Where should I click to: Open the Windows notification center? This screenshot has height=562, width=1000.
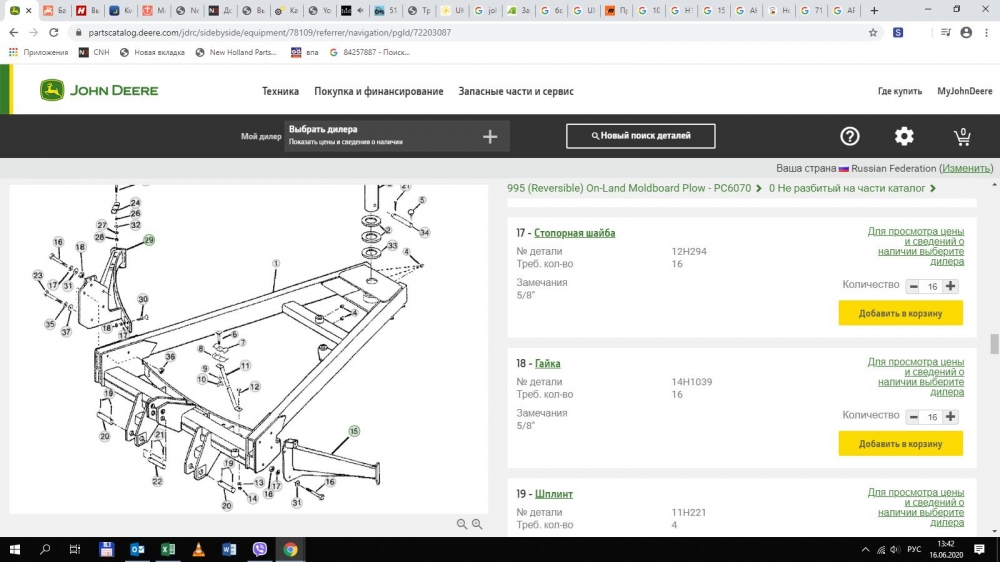point(979,549)
